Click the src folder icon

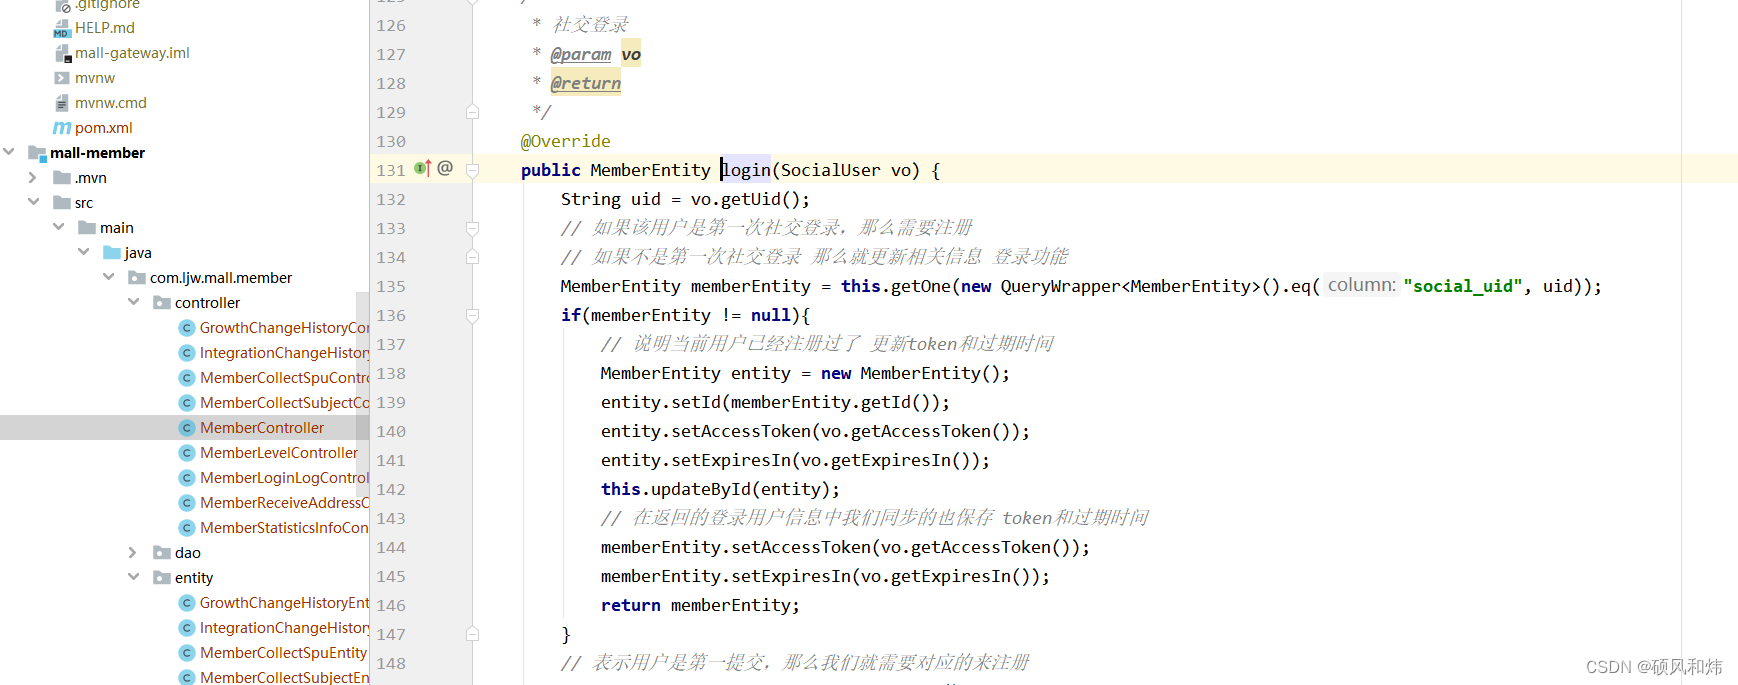pyautogui.click(x=62, y=203)
